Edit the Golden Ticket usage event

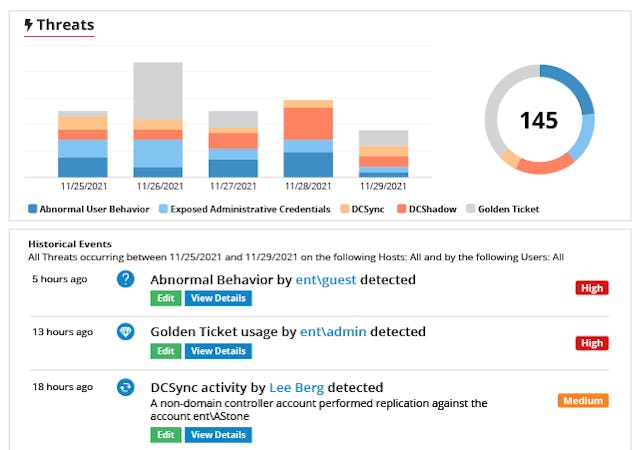(166, 351)
